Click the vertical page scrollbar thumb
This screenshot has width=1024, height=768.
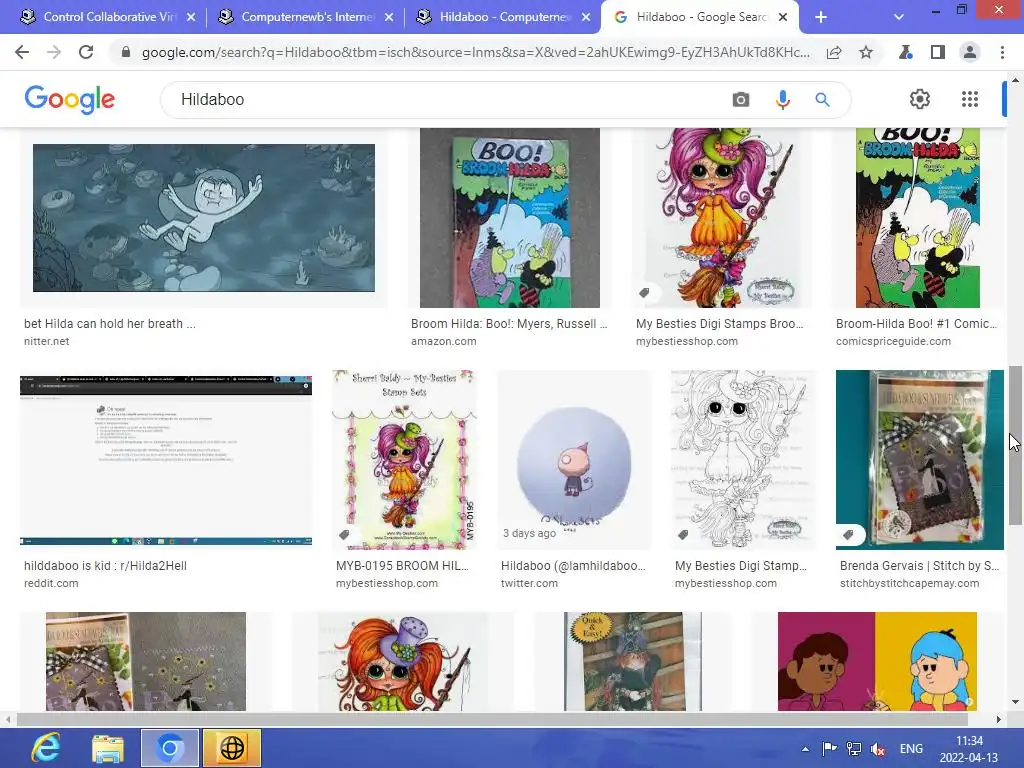(1015, 445)
